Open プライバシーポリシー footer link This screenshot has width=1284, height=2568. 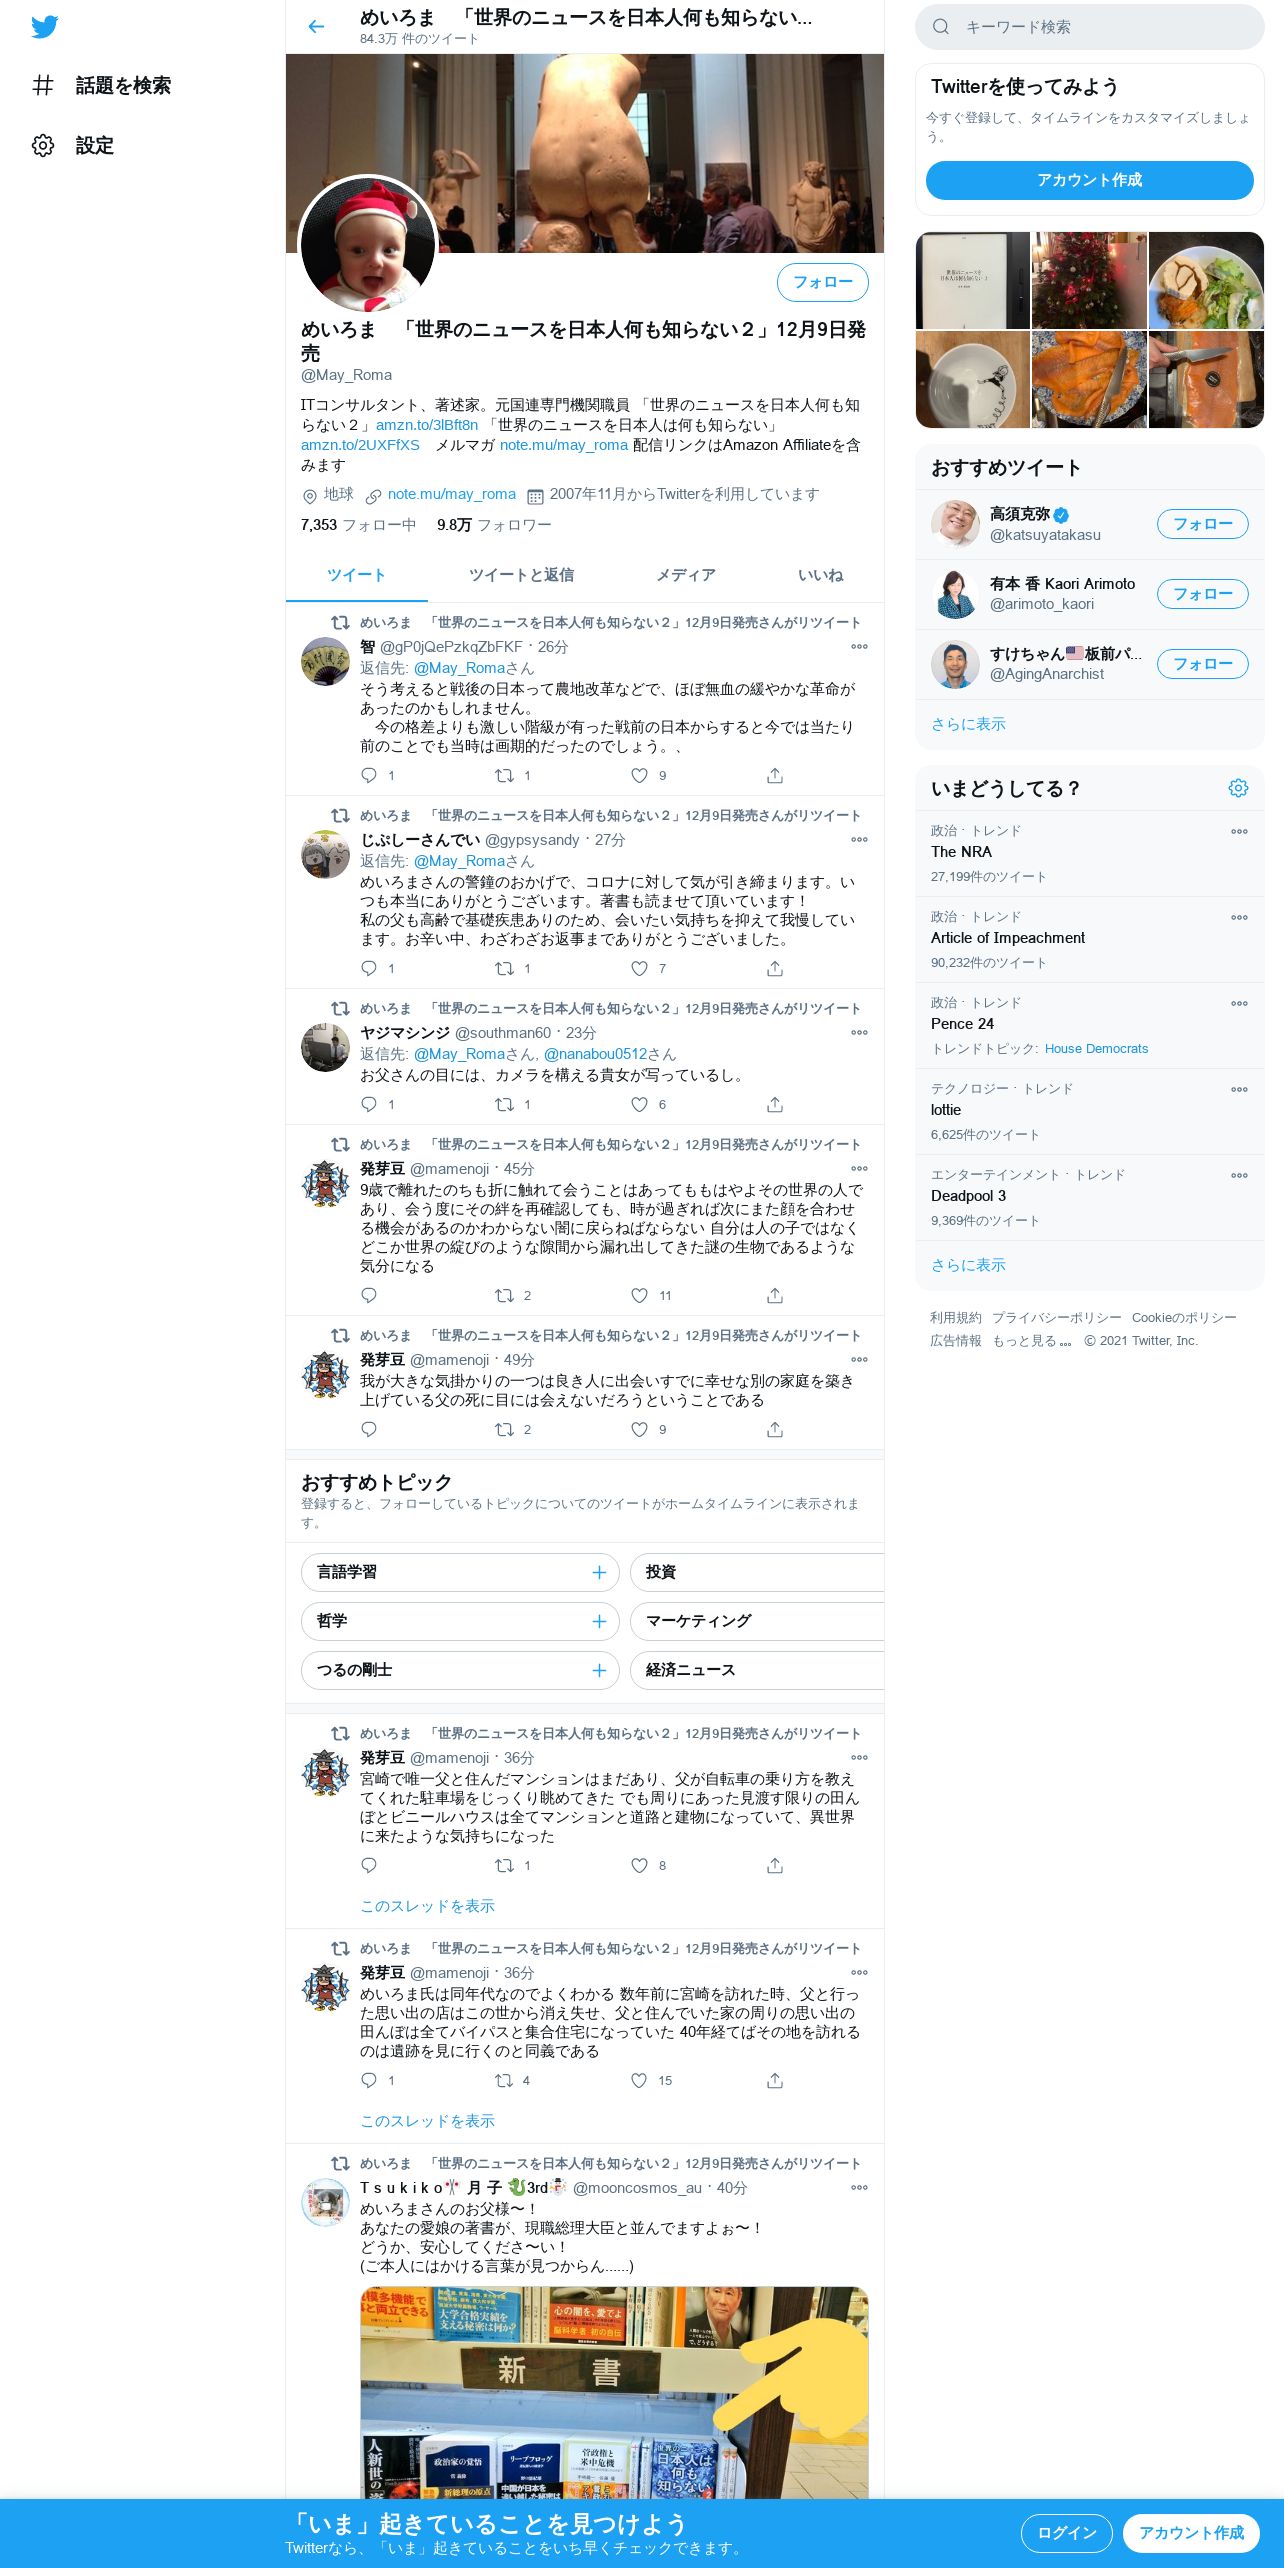1056,1318
